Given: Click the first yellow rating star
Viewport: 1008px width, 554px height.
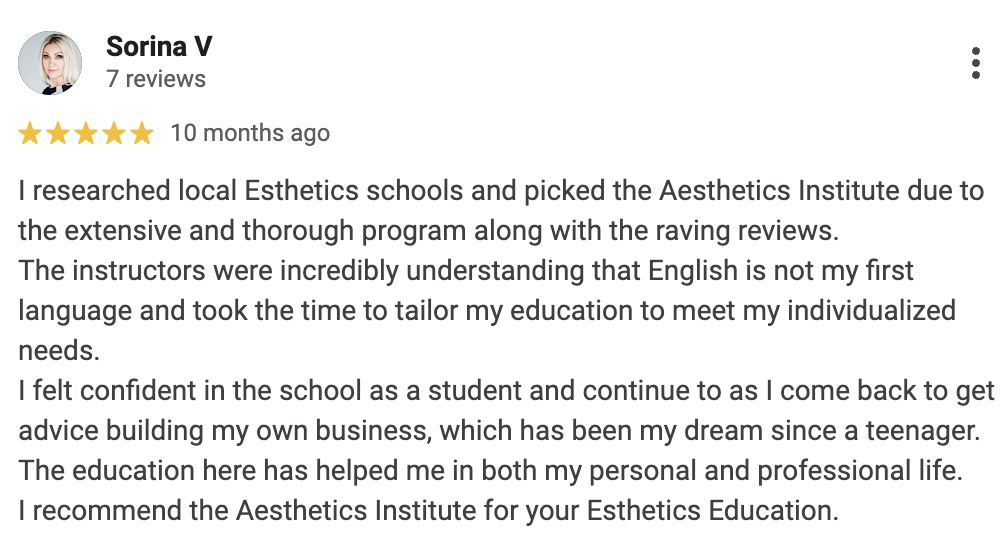Looking at the screenshot, I should (30, 134).
